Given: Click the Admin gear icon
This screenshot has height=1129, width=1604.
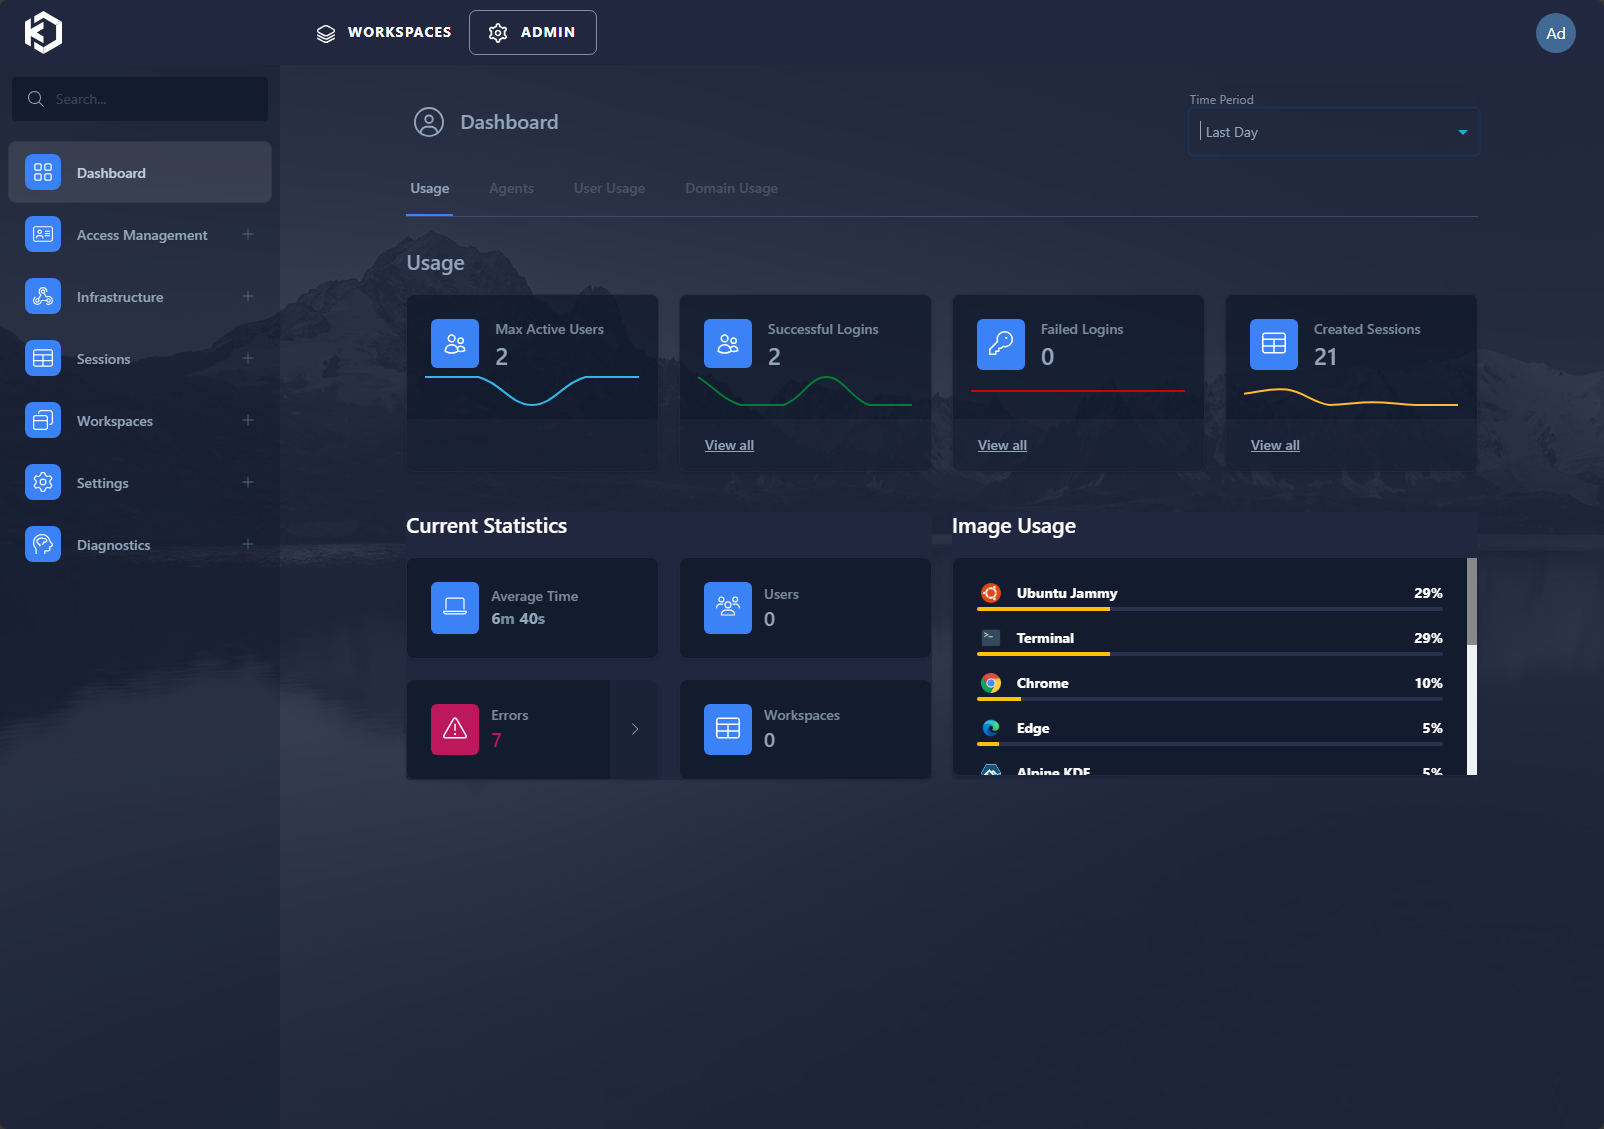Looking at the screenshot, I should click(x=498, y=33).
